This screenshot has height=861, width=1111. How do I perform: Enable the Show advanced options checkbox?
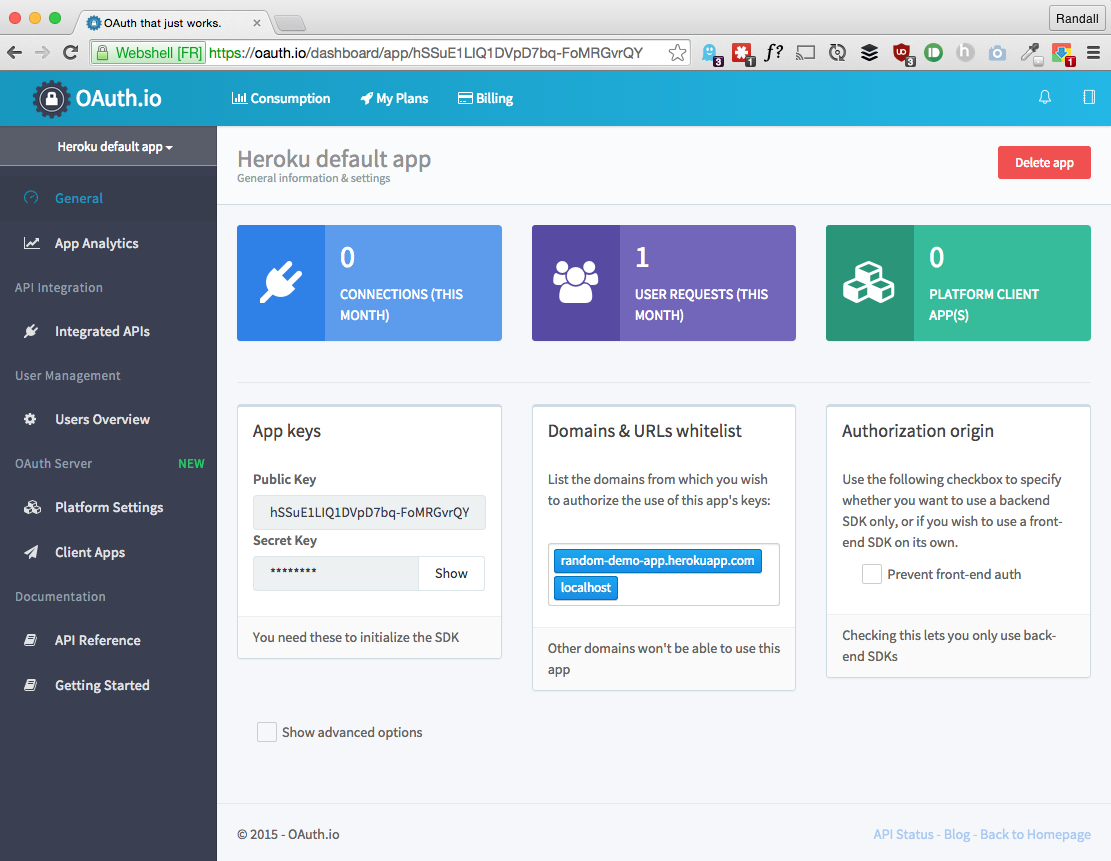[x=266, y=732]
